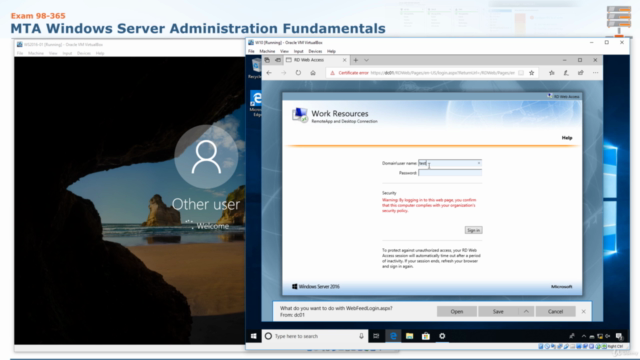Image resolution: width=640 pixels, height=360 pixels.
Task: Open the View menu of W10 VirtualBox
Action: coord(284,51)
